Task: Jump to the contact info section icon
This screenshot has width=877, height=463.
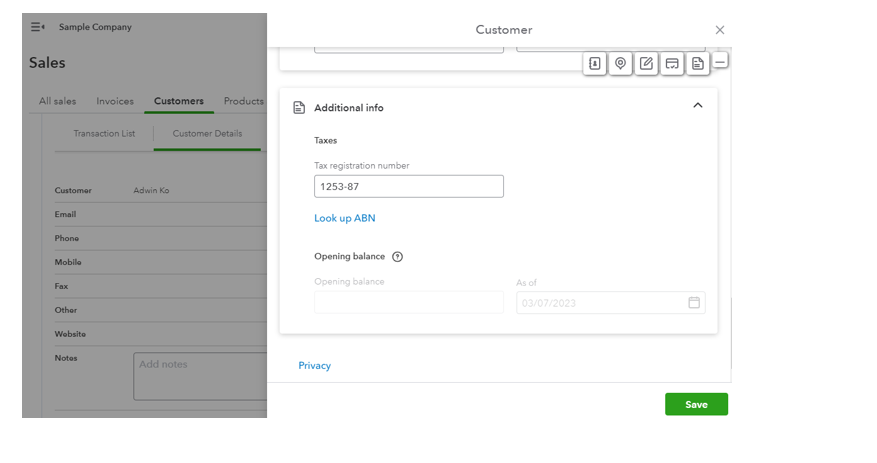Action: coord(595,64)
